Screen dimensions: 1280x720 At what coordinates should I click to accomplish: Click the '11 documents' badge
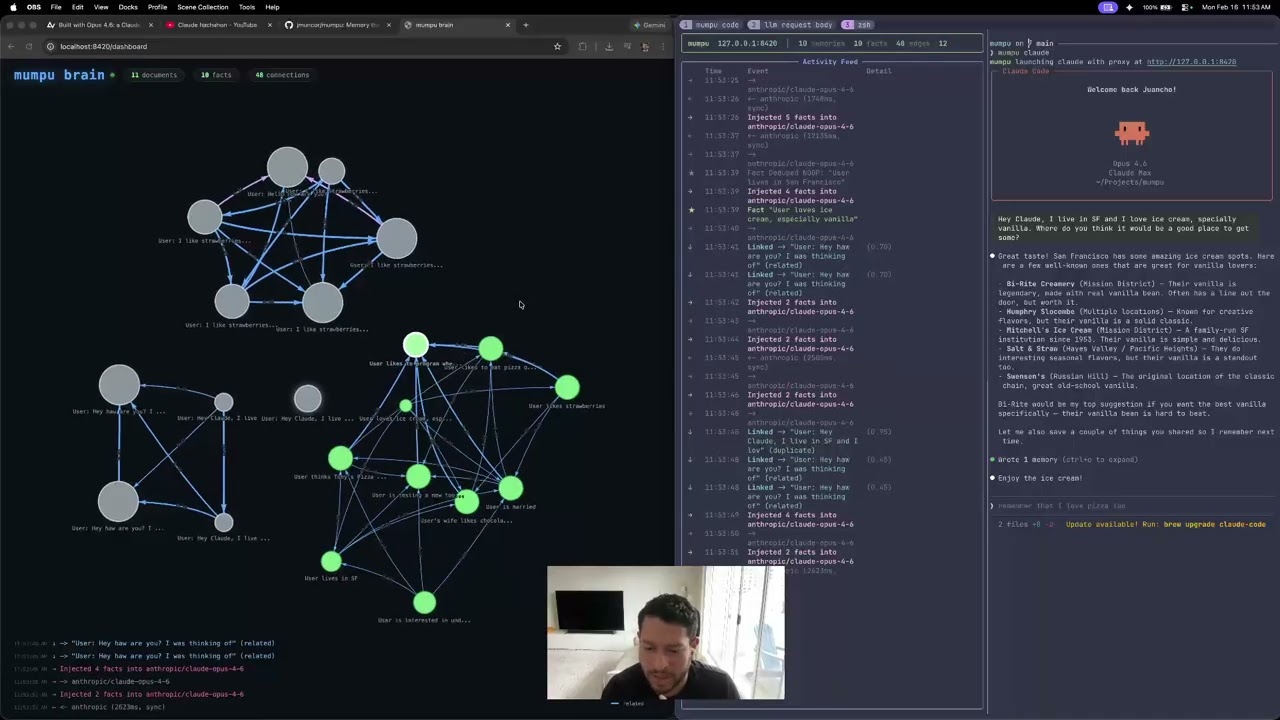(x=154, y=75)
